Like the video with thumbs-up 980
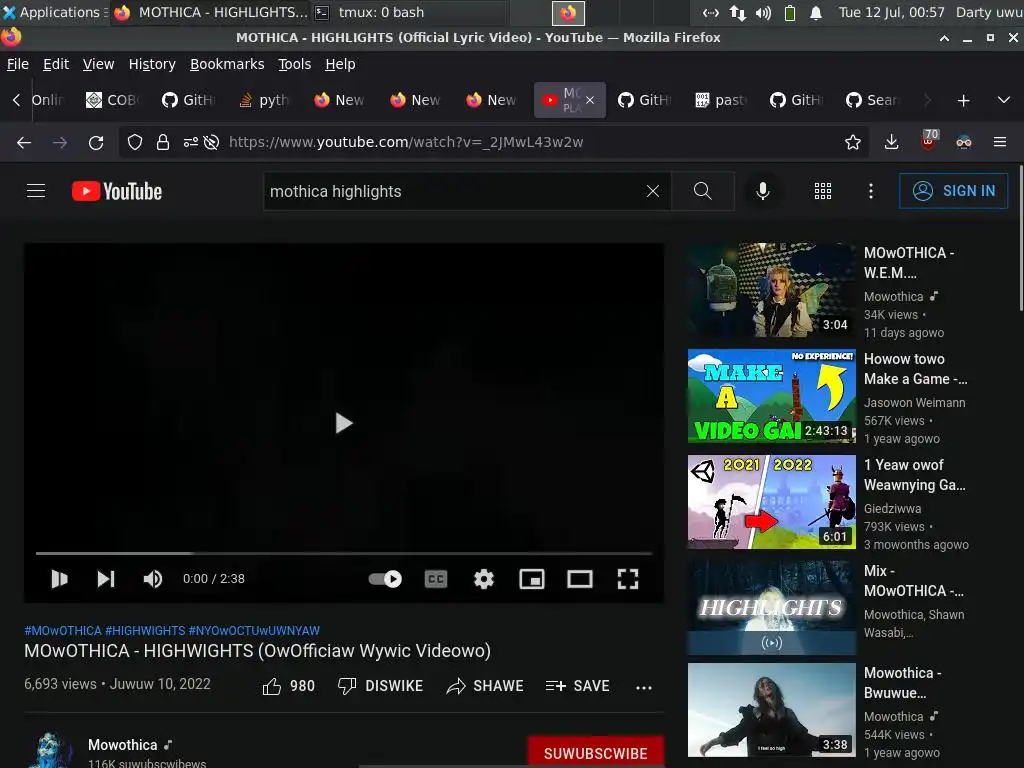This screenshot has height=768, width=1024. click(x=289, y=686)
